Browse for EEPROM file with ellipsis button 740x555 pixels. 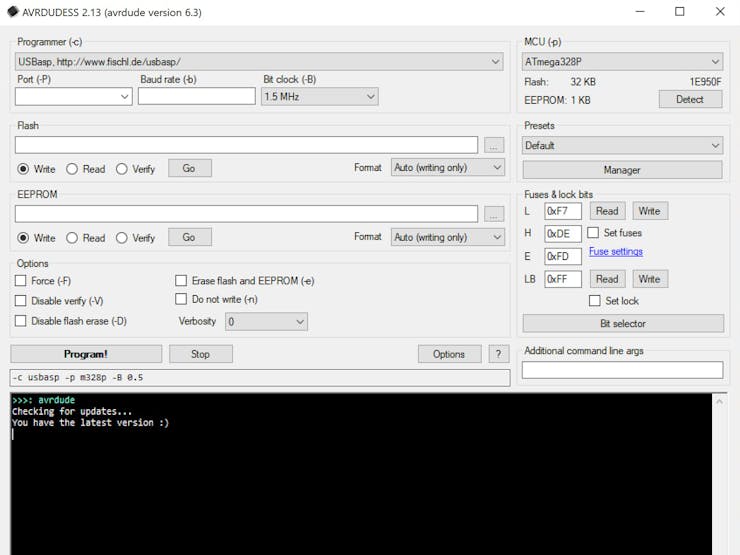tap(494, 215)
